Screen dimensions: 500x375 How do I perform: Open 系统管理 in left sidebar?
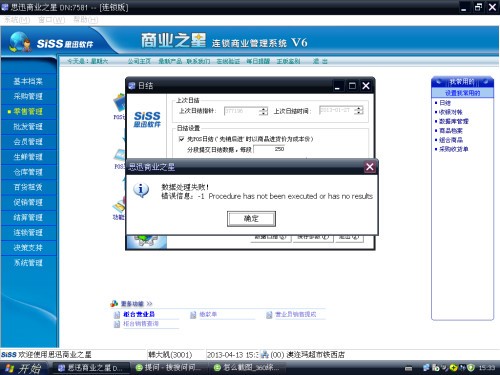coord(28,263)
